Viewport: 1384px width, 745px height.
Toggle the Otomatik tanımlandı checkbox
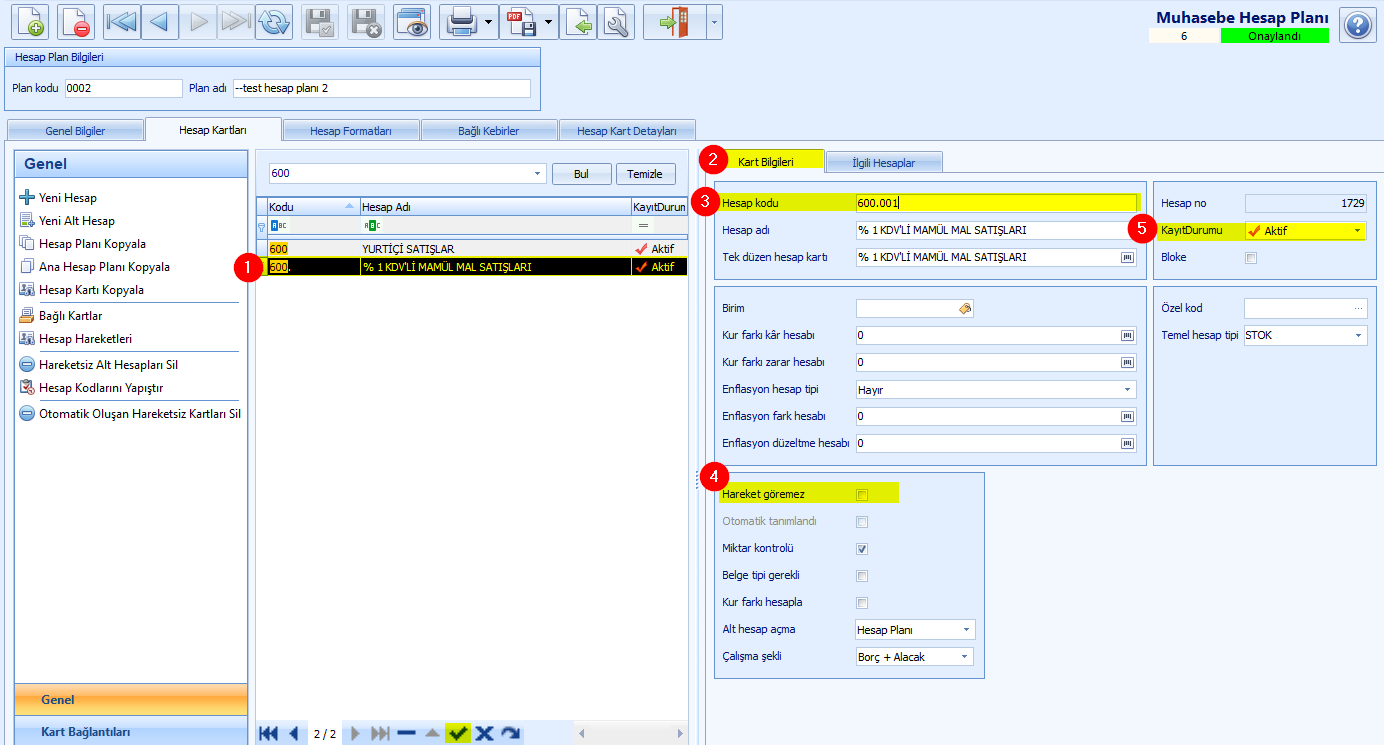pos(862,522)
